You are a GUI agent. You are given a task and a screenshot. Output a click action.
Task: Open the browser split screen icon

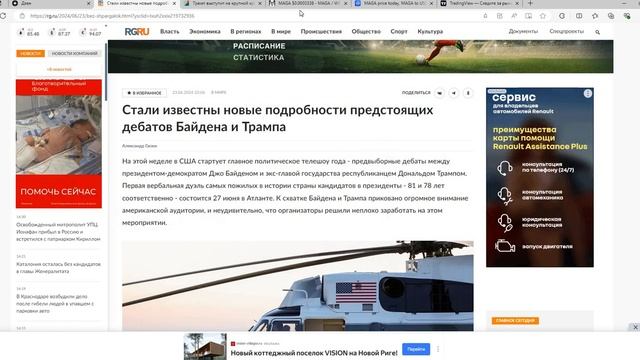[x=579, y=16]
